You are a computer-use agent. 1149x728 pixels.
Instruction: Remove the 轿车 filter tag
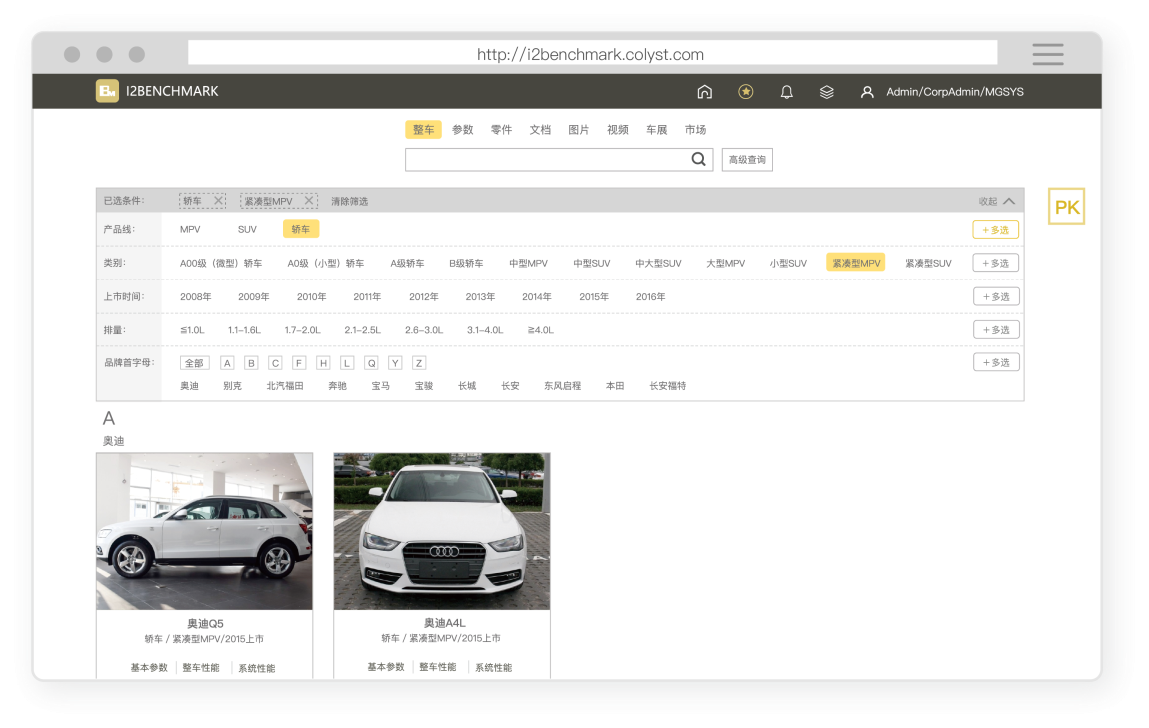(218, 200)
